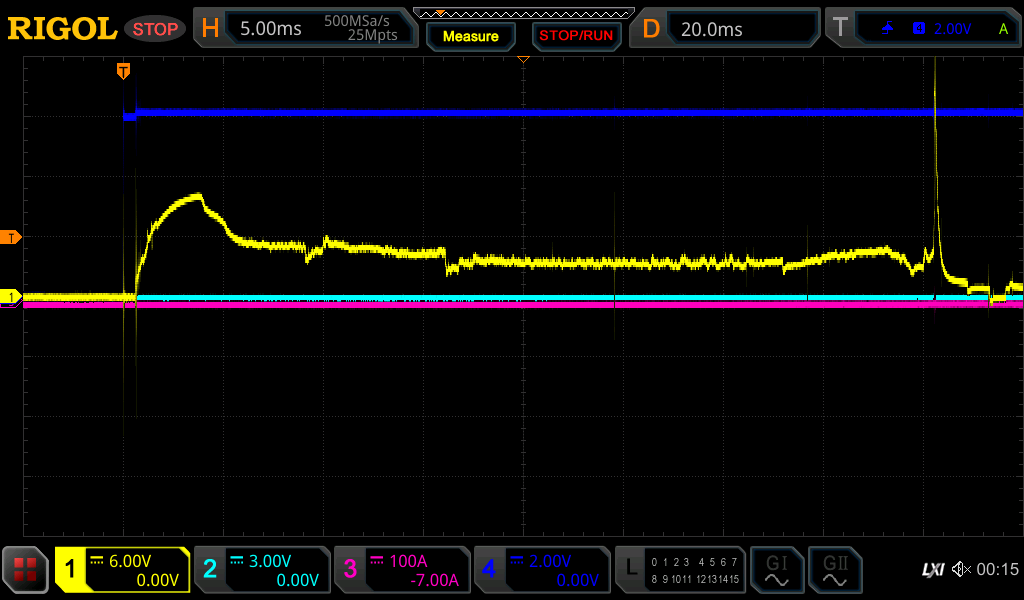Viewport: 1024px width, 600px height.
Task: Toggle channel 2 with the 3.00V label
Action: (262, 570)
